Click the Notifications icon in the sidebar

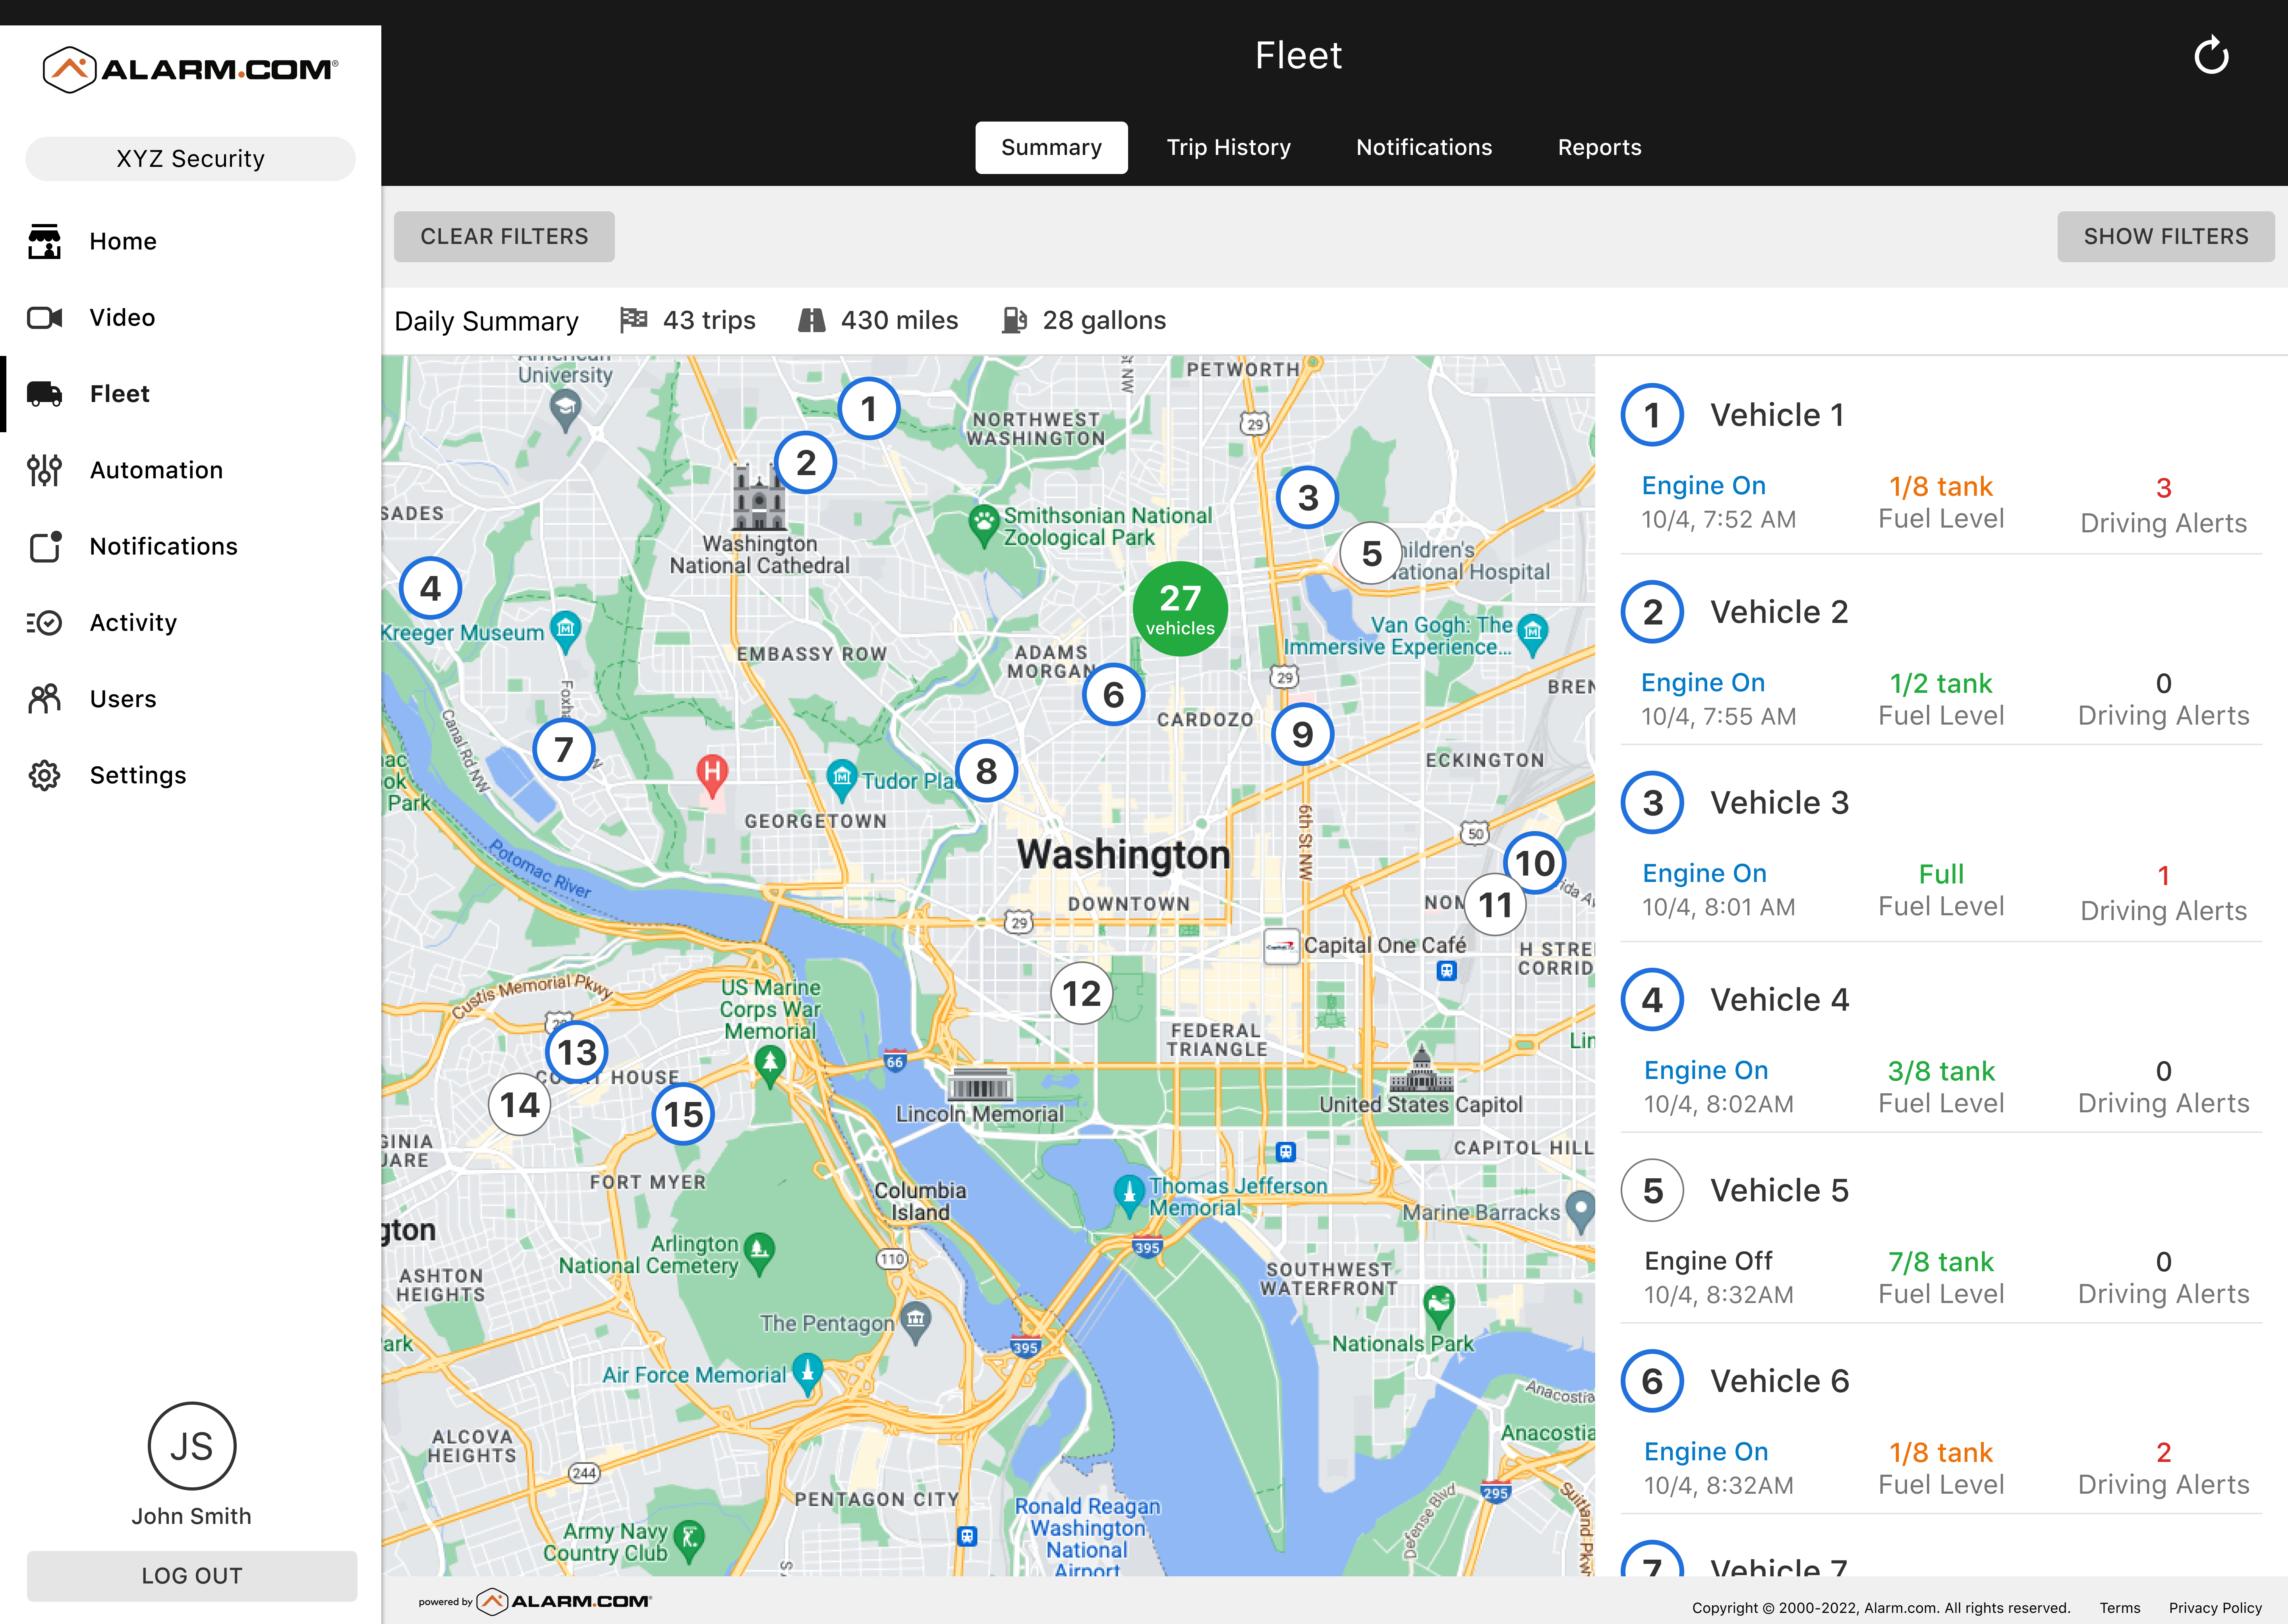(x=45, y=546)
